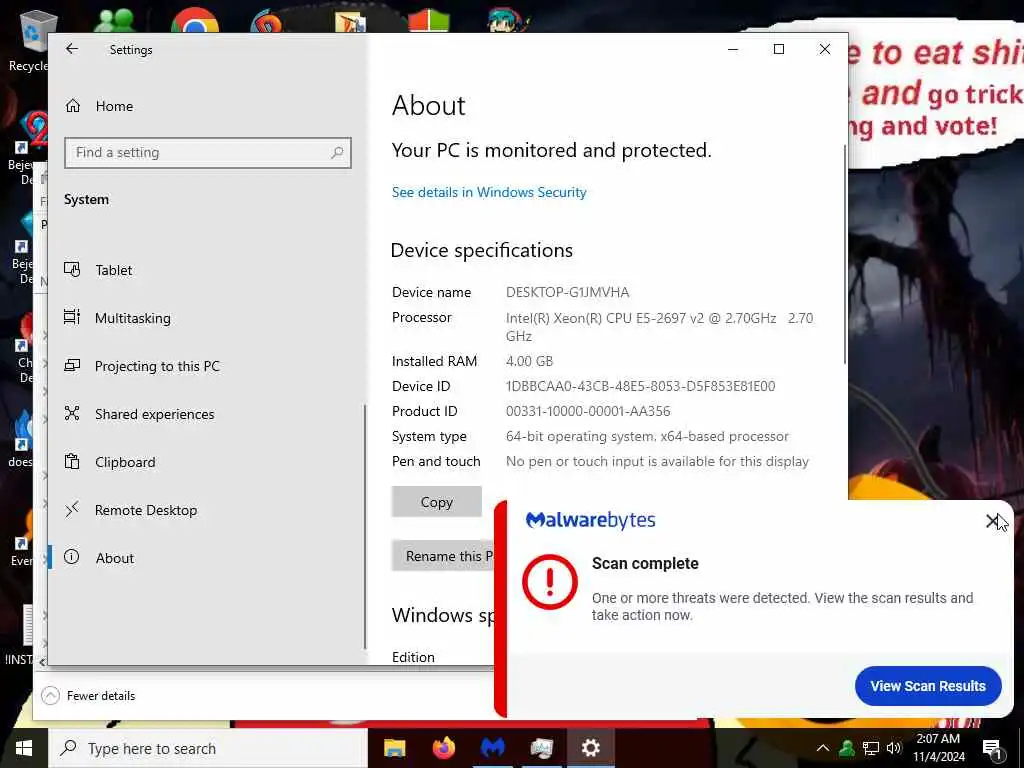Select Device ID value 1DBBCAA0-43CB-48E5-8053-D5F853E81E00

click(x=641, y=387)
